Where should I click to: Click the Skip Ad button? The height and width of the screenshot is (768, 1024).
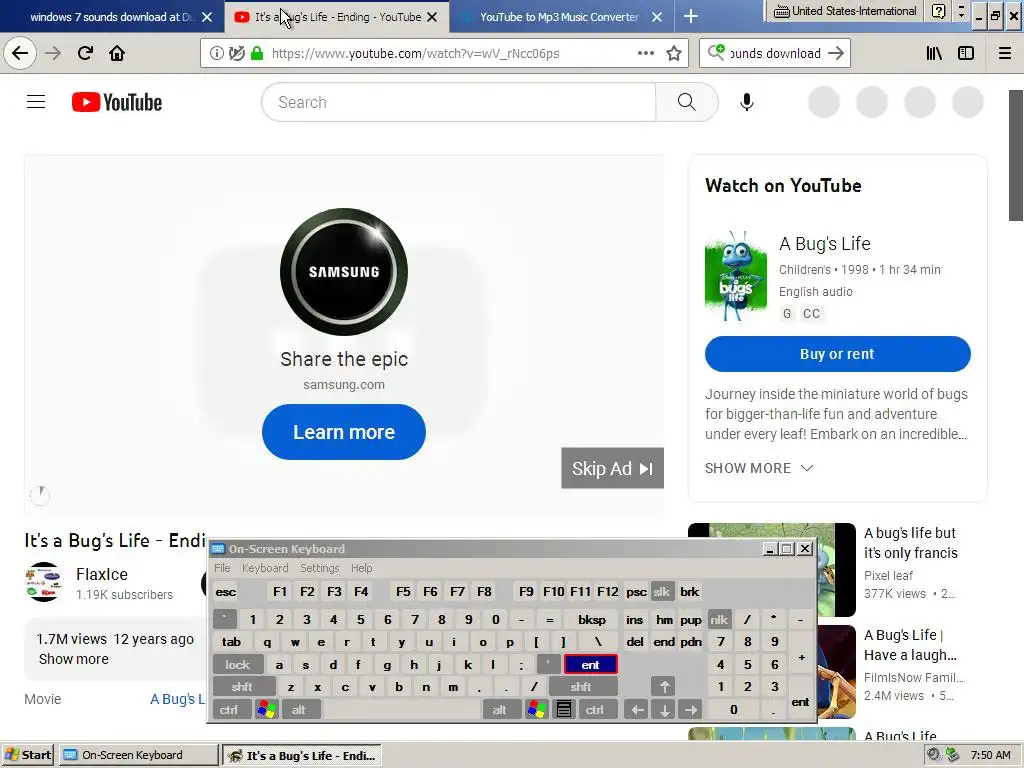pos(613,468)
